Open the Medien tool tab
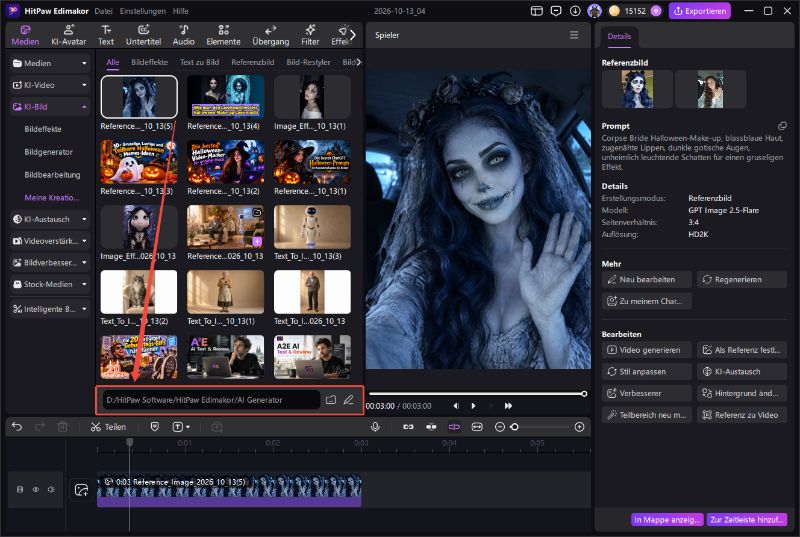 point(25,35)
